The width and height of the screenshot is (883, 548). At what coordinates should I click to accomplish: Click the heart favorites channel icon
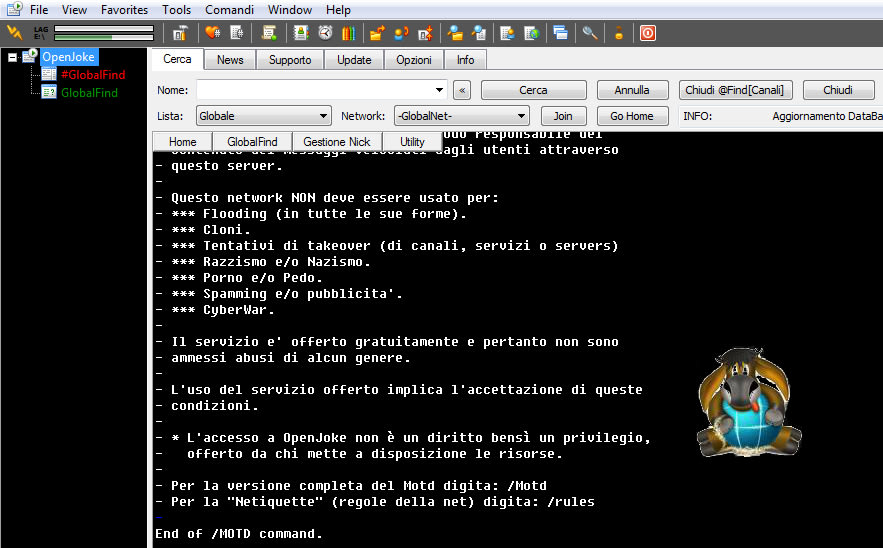[212, 33]
